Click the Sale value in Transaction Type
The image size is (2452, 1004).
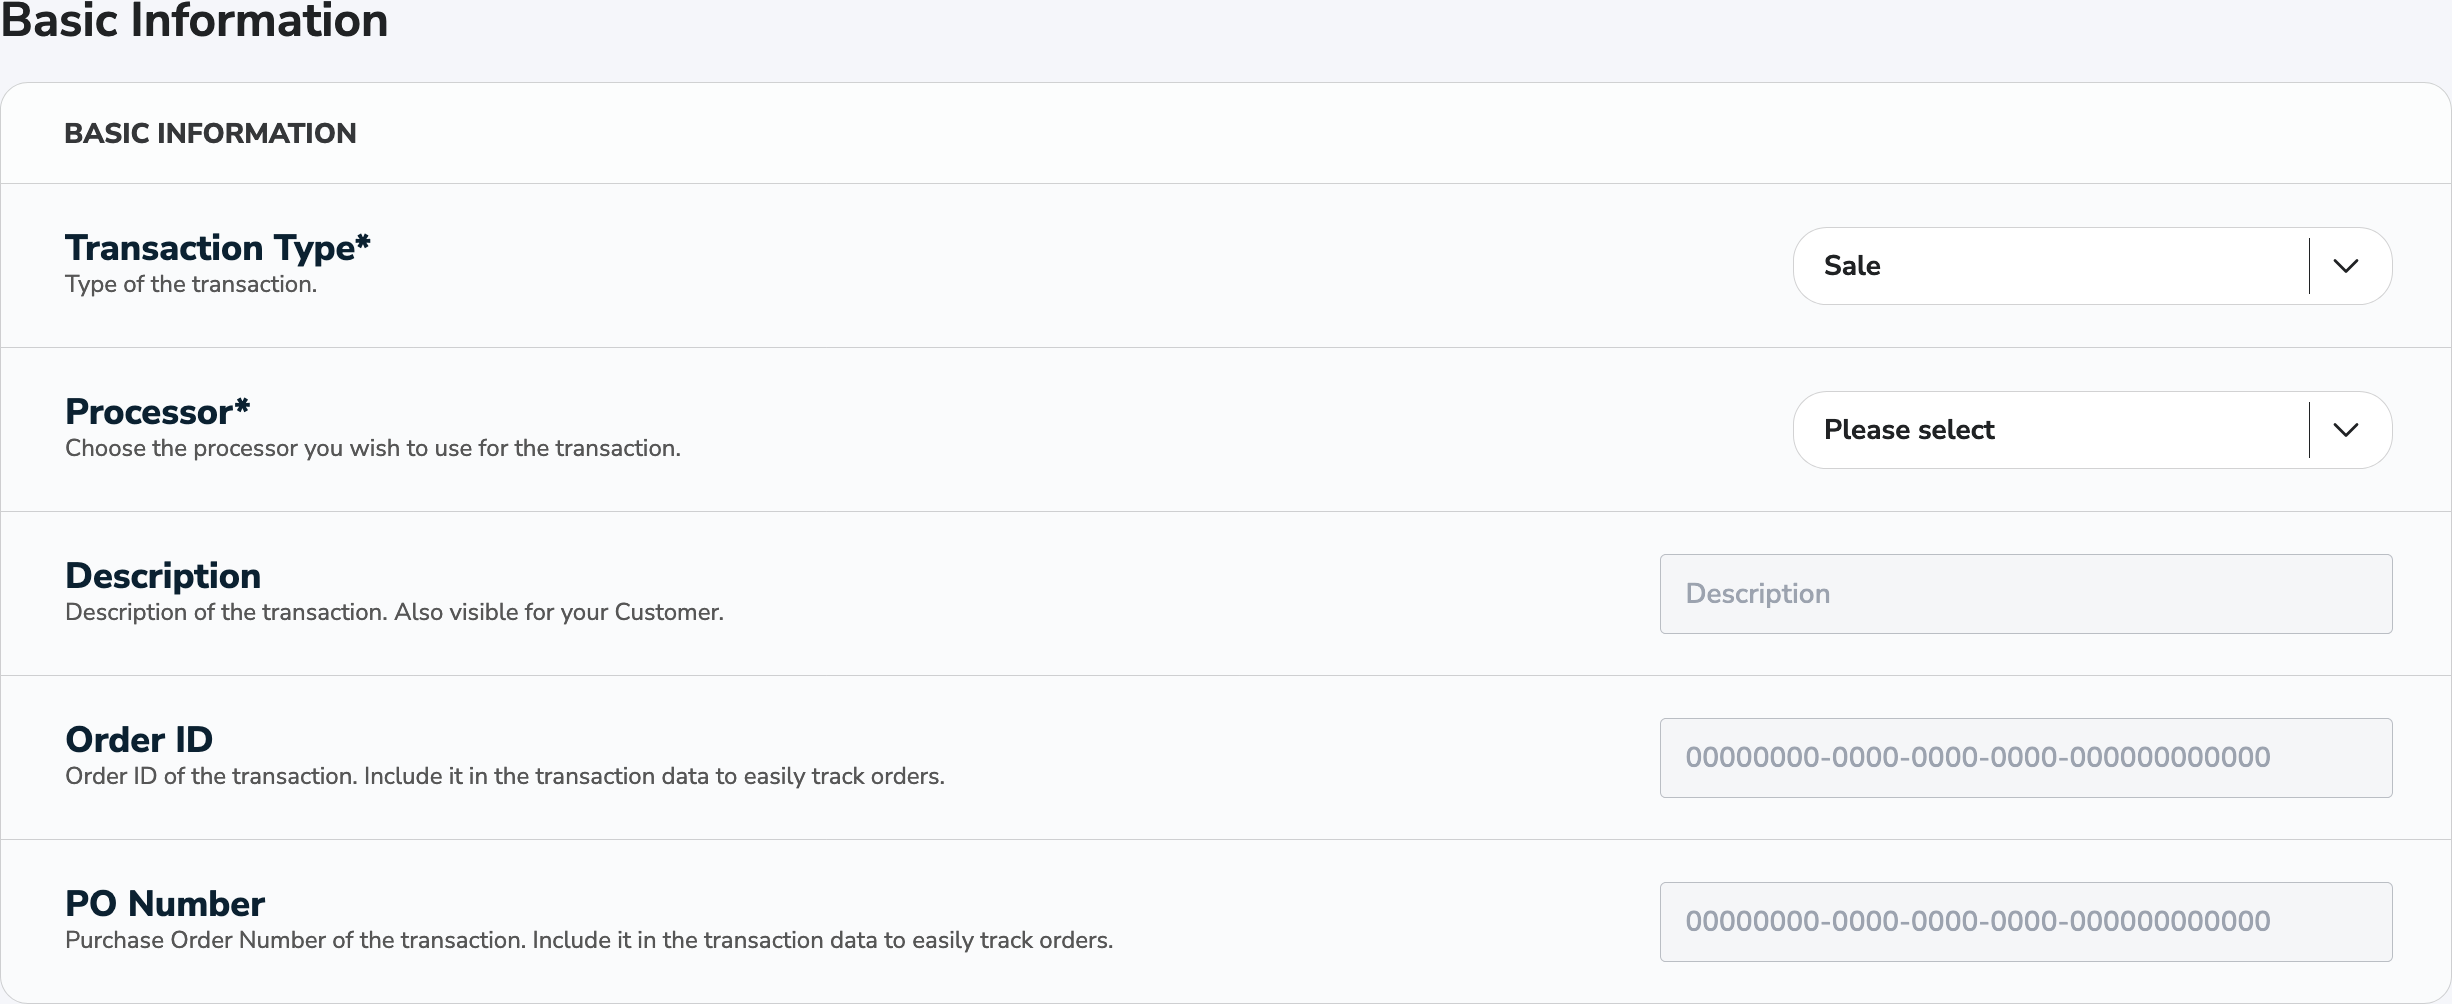(x=1852, y=266)
